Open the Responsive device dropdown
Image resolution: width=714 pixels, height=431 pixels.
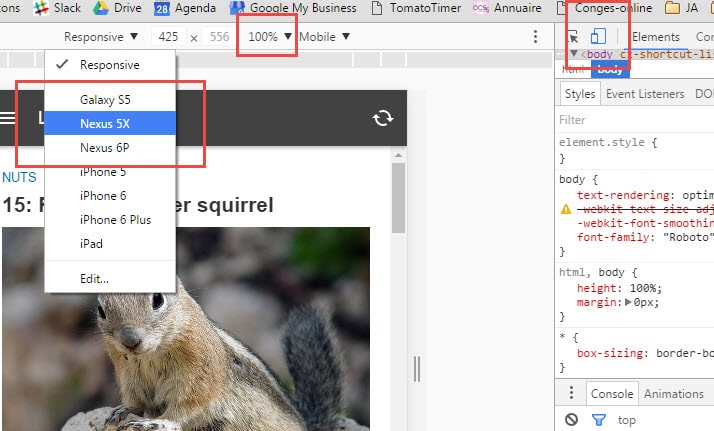[x=101, y=37]
